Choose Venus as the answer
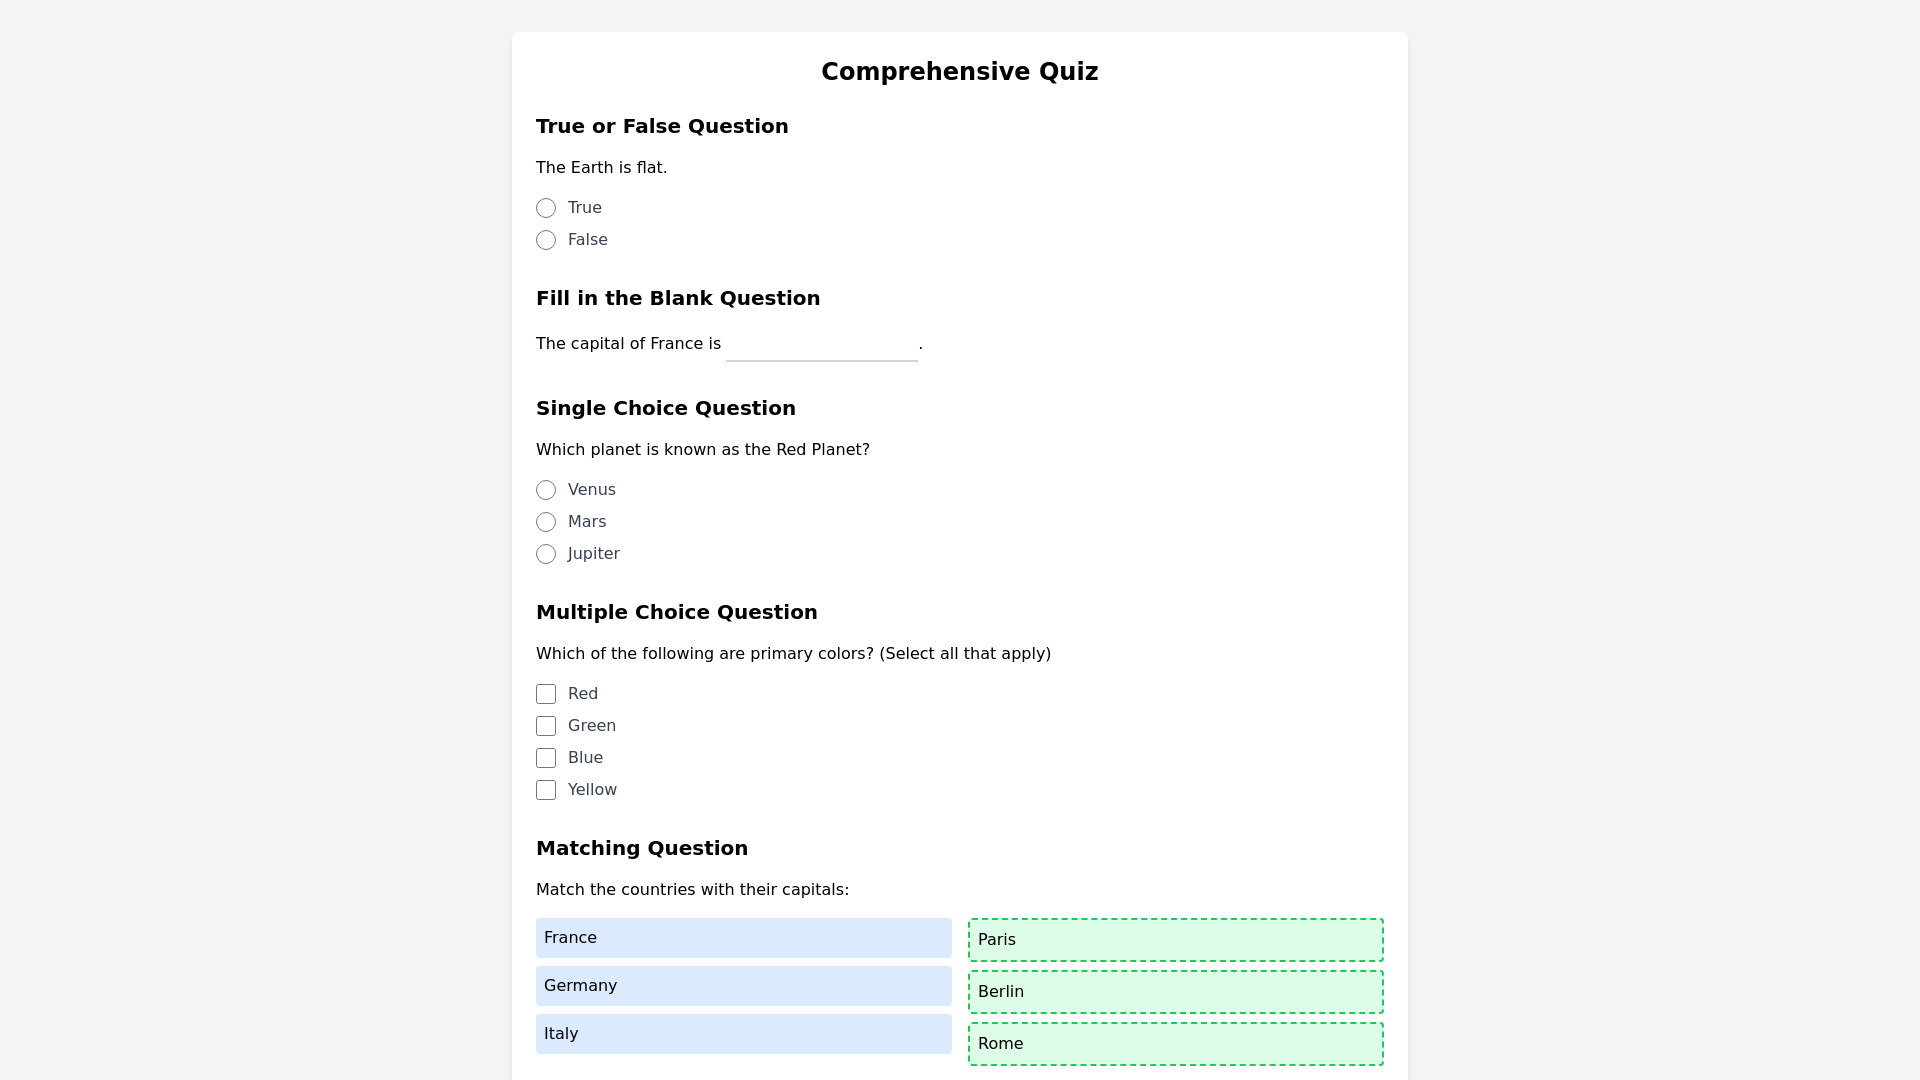The image size is (1920, 1080). (546, 490)
